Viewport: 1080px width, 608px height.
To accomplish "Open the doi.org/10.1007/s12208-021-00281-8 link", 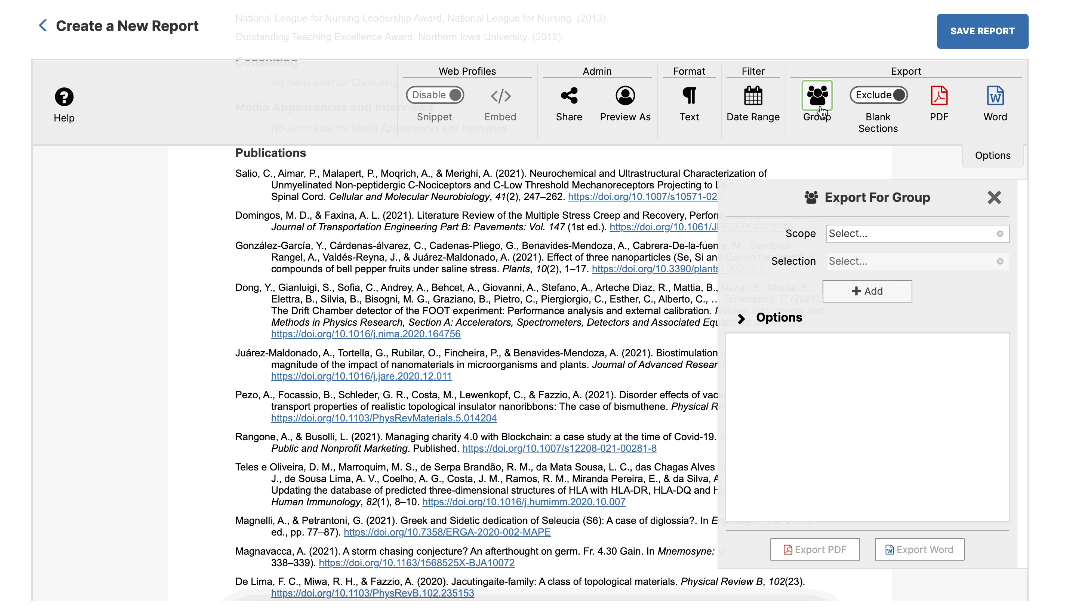I will pyautogui.click(x=559, y=448).
